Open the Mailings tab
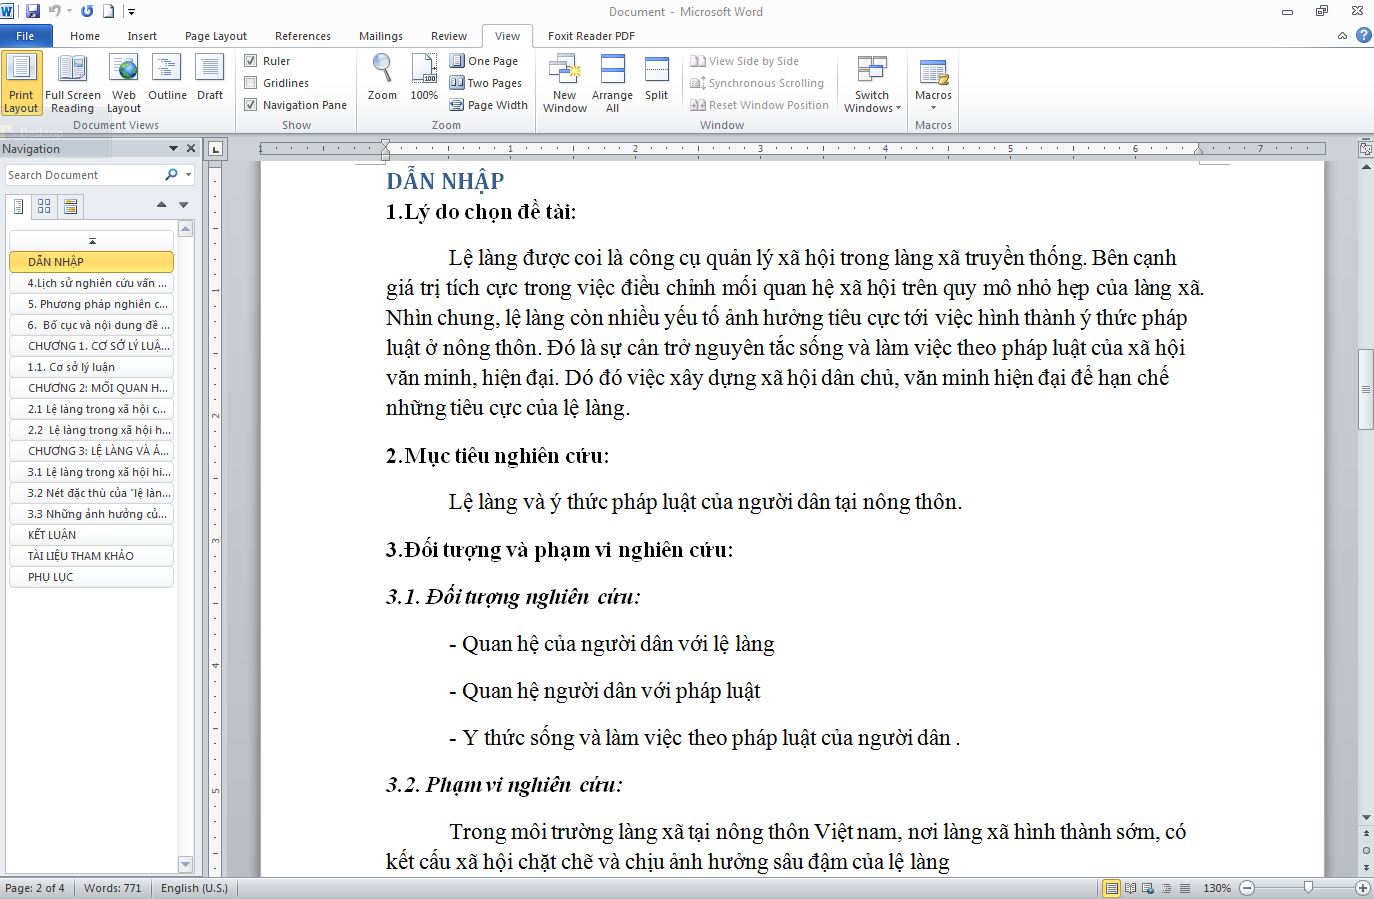 point(381,36)
